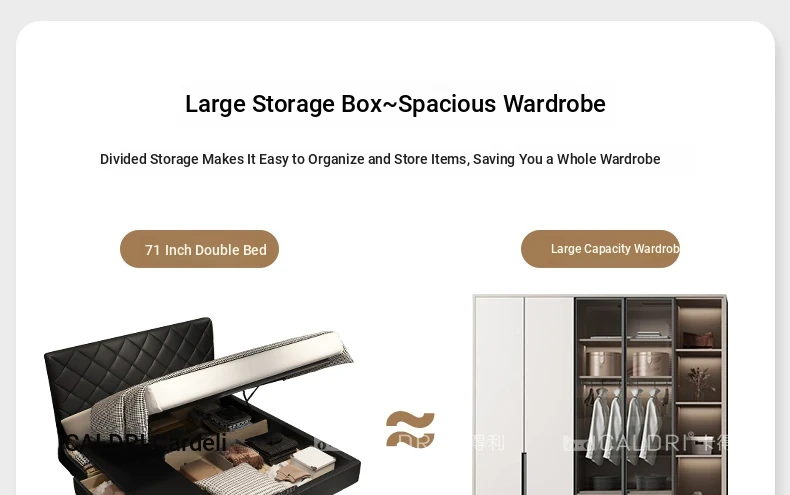
Task: Click the white folded items in bed storage
Action: coord(314,459)
